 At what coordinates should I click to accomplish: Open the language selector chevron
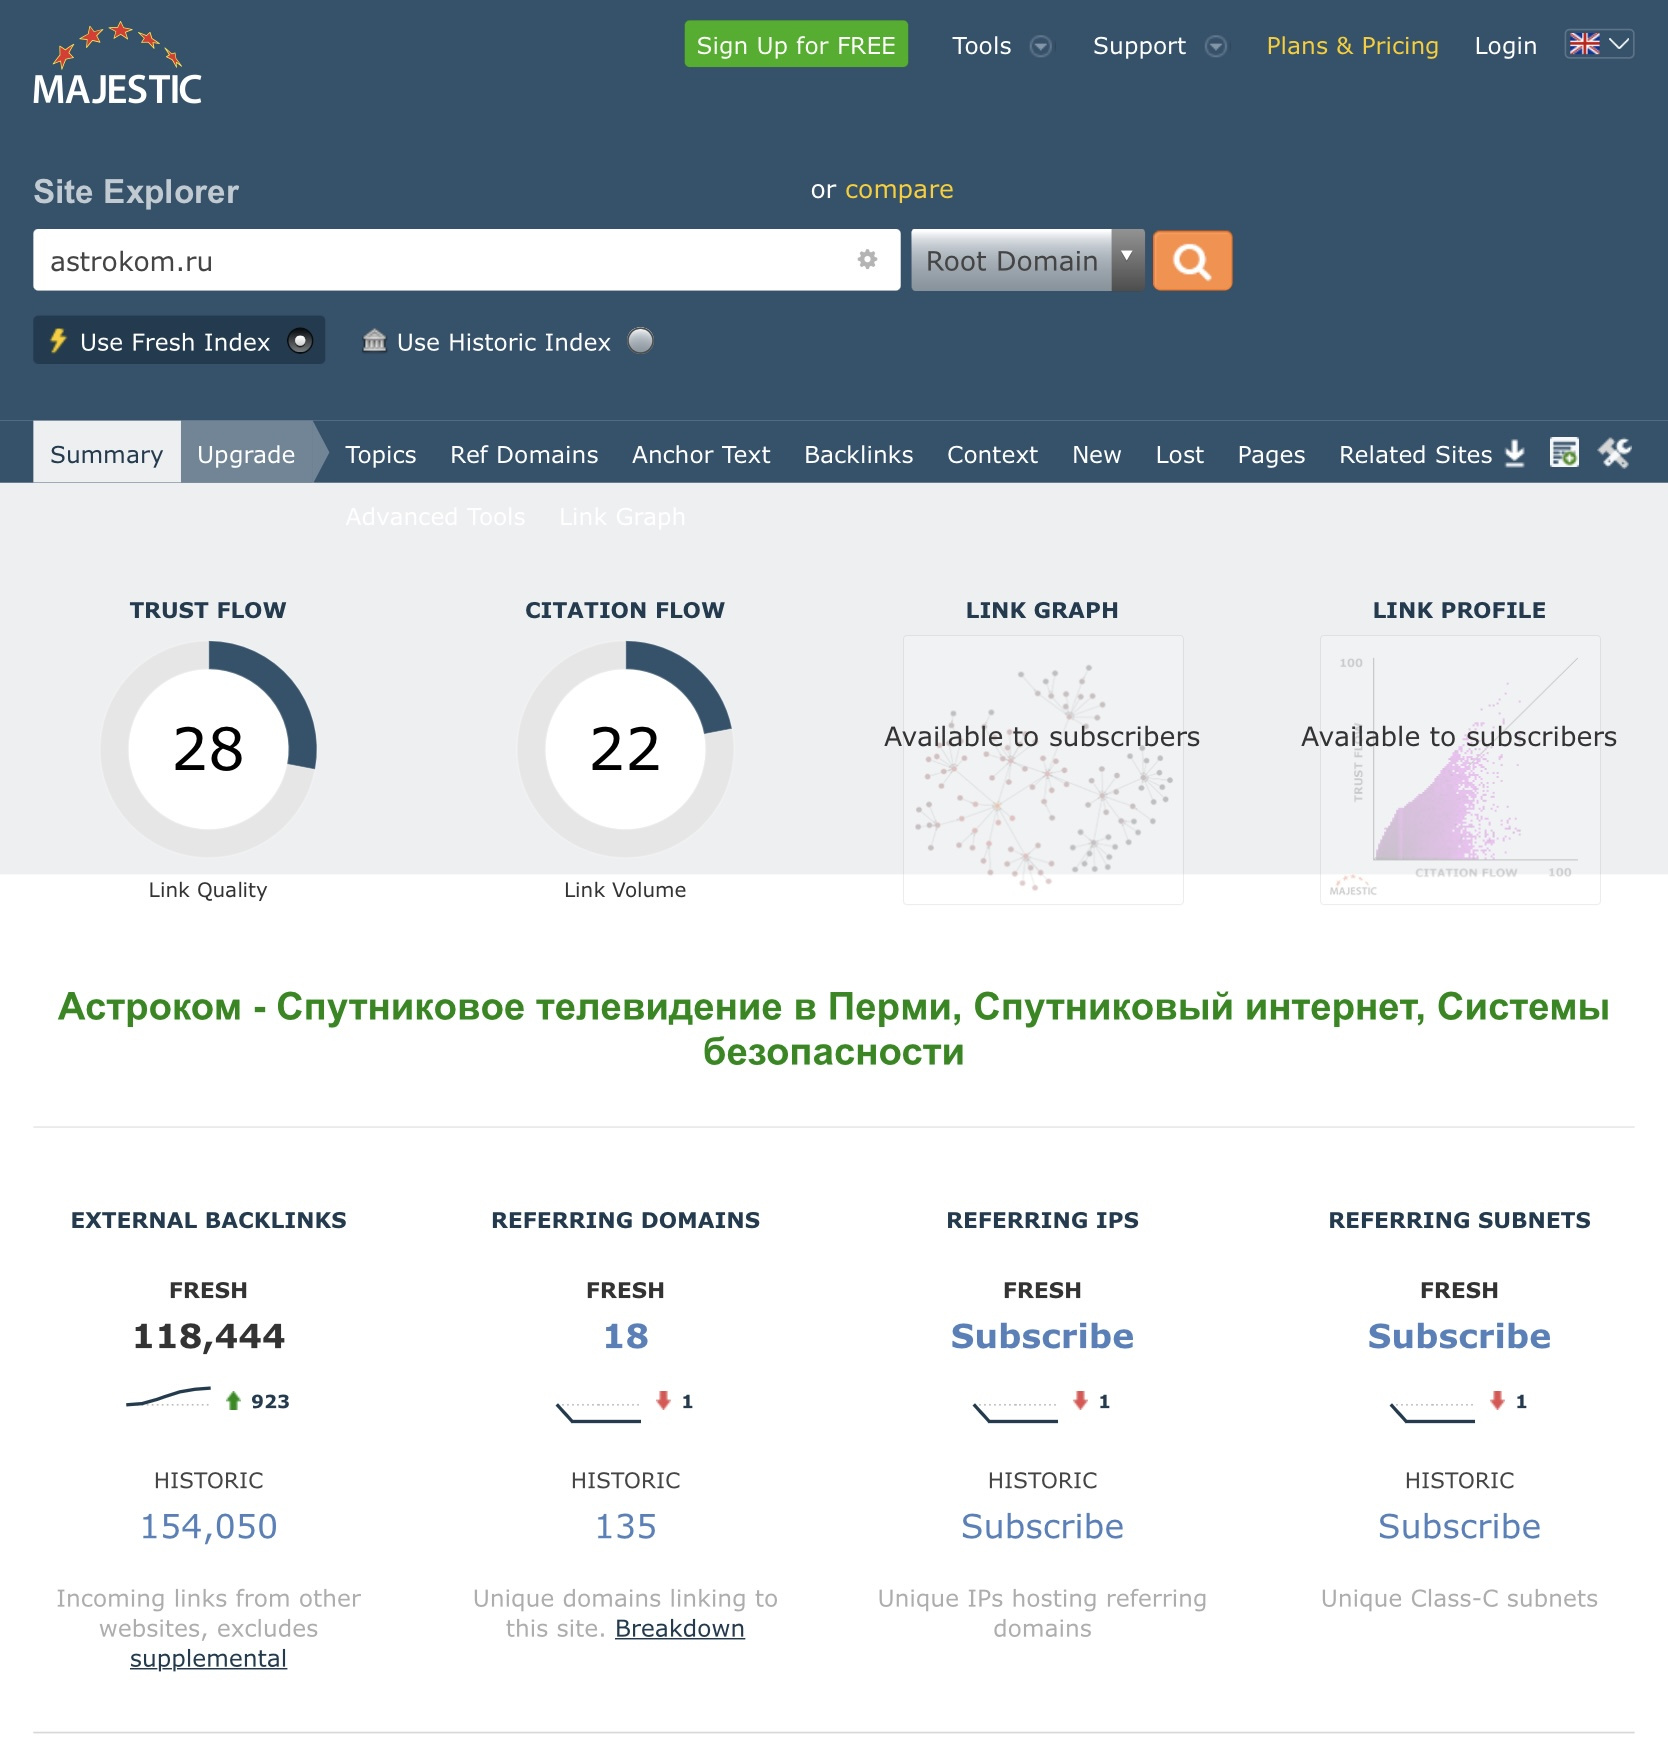pyautogui.click(x=1619, y=44)
